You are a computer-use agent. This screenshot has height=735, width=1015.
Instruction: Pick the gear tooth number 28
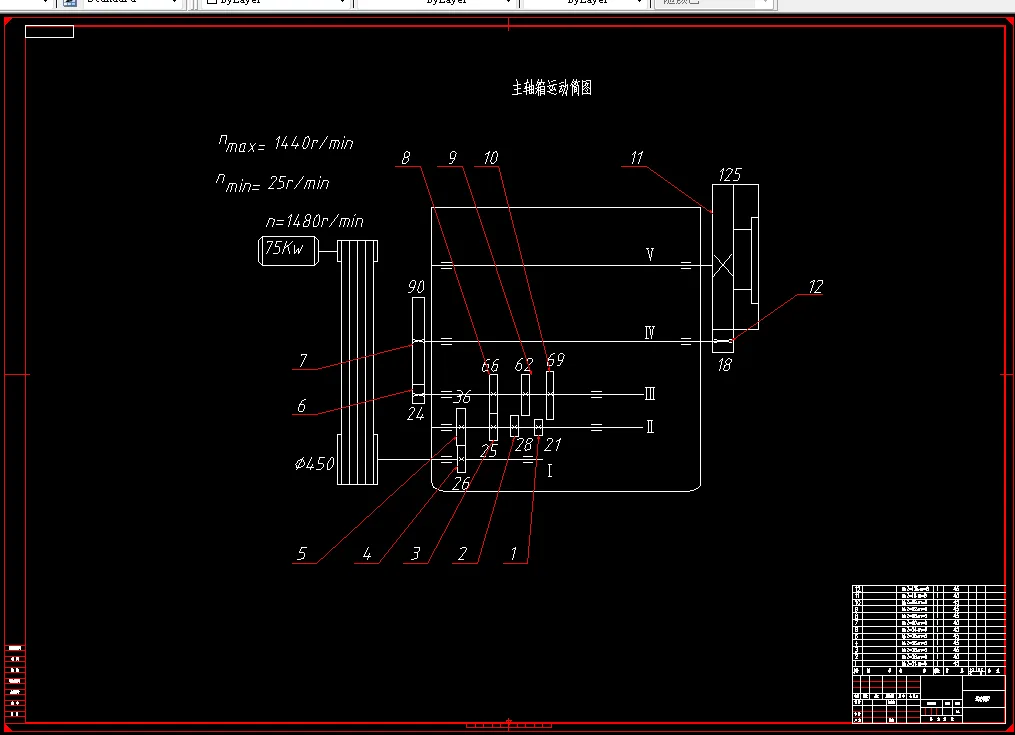tap(524, 445)
